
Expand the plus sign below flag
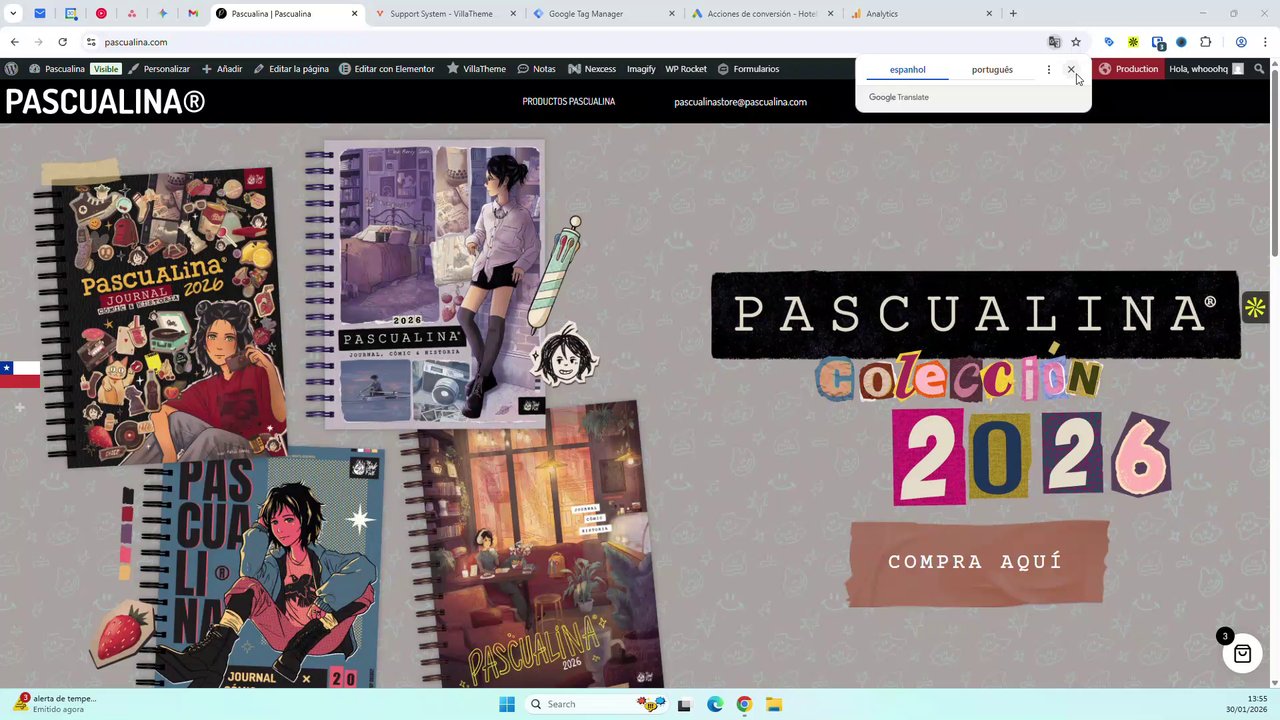click(19, 407)
